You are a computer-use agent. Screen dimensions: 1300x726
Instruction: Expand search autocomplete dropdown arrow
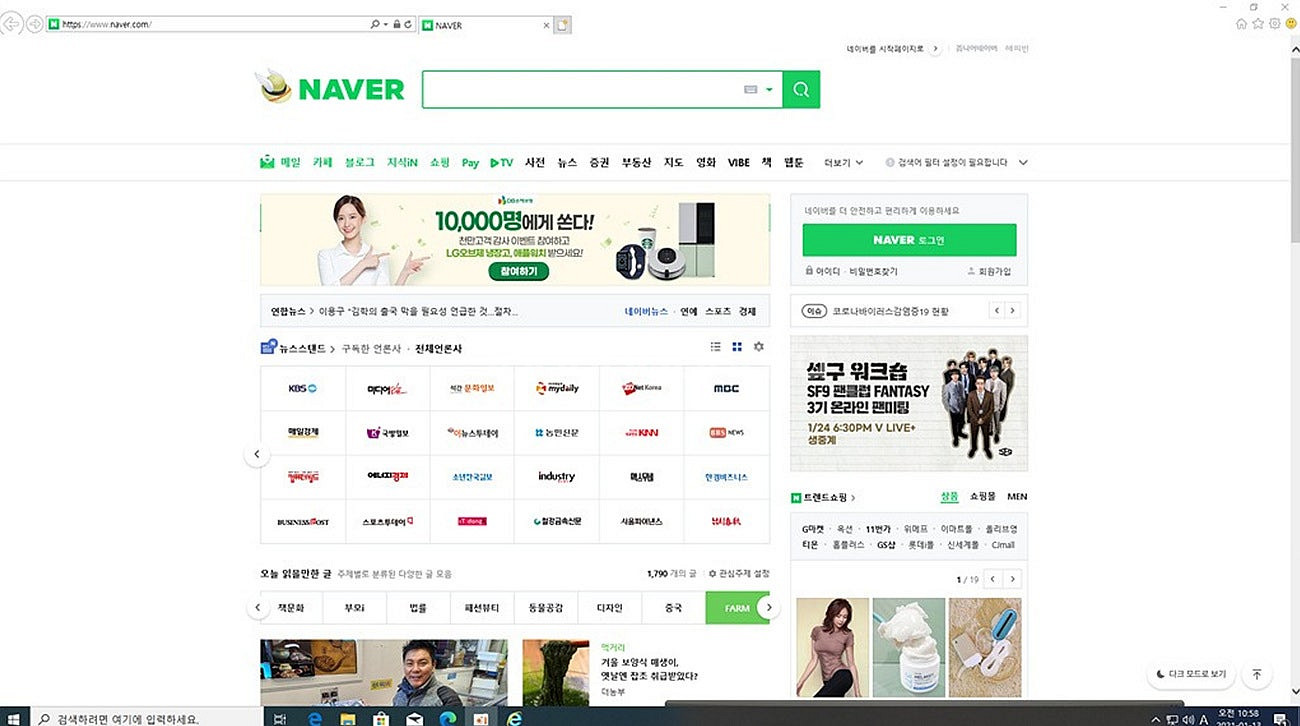[769, 90]
